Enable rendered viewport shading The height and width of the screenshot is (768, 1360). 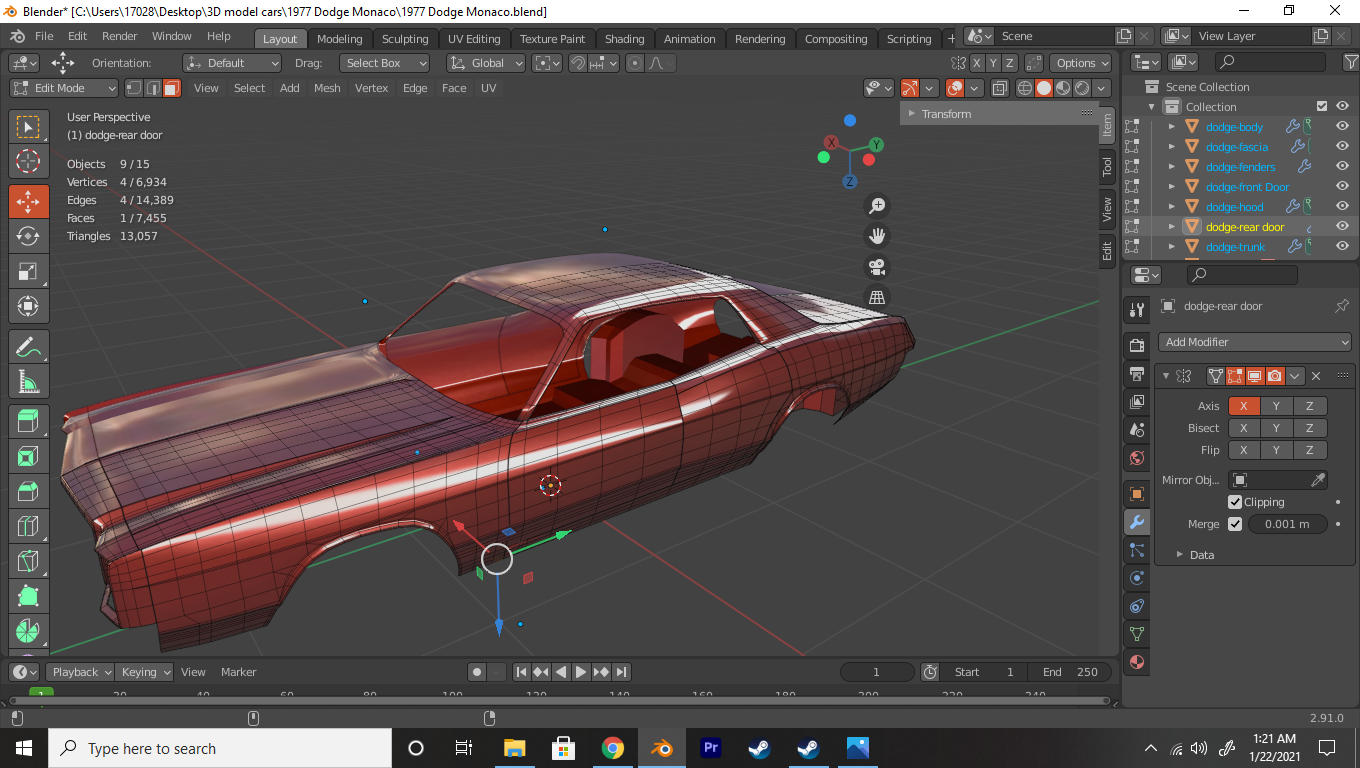(x=1082, y=88)
